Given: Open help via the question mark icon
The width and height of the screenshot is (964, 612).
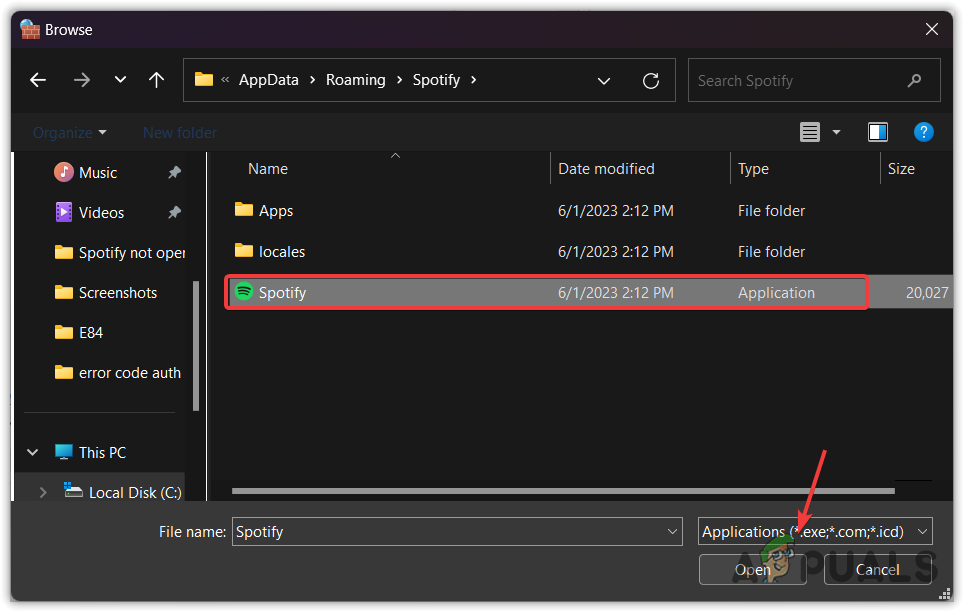Looking at the screenshot, I should [923, 132].
